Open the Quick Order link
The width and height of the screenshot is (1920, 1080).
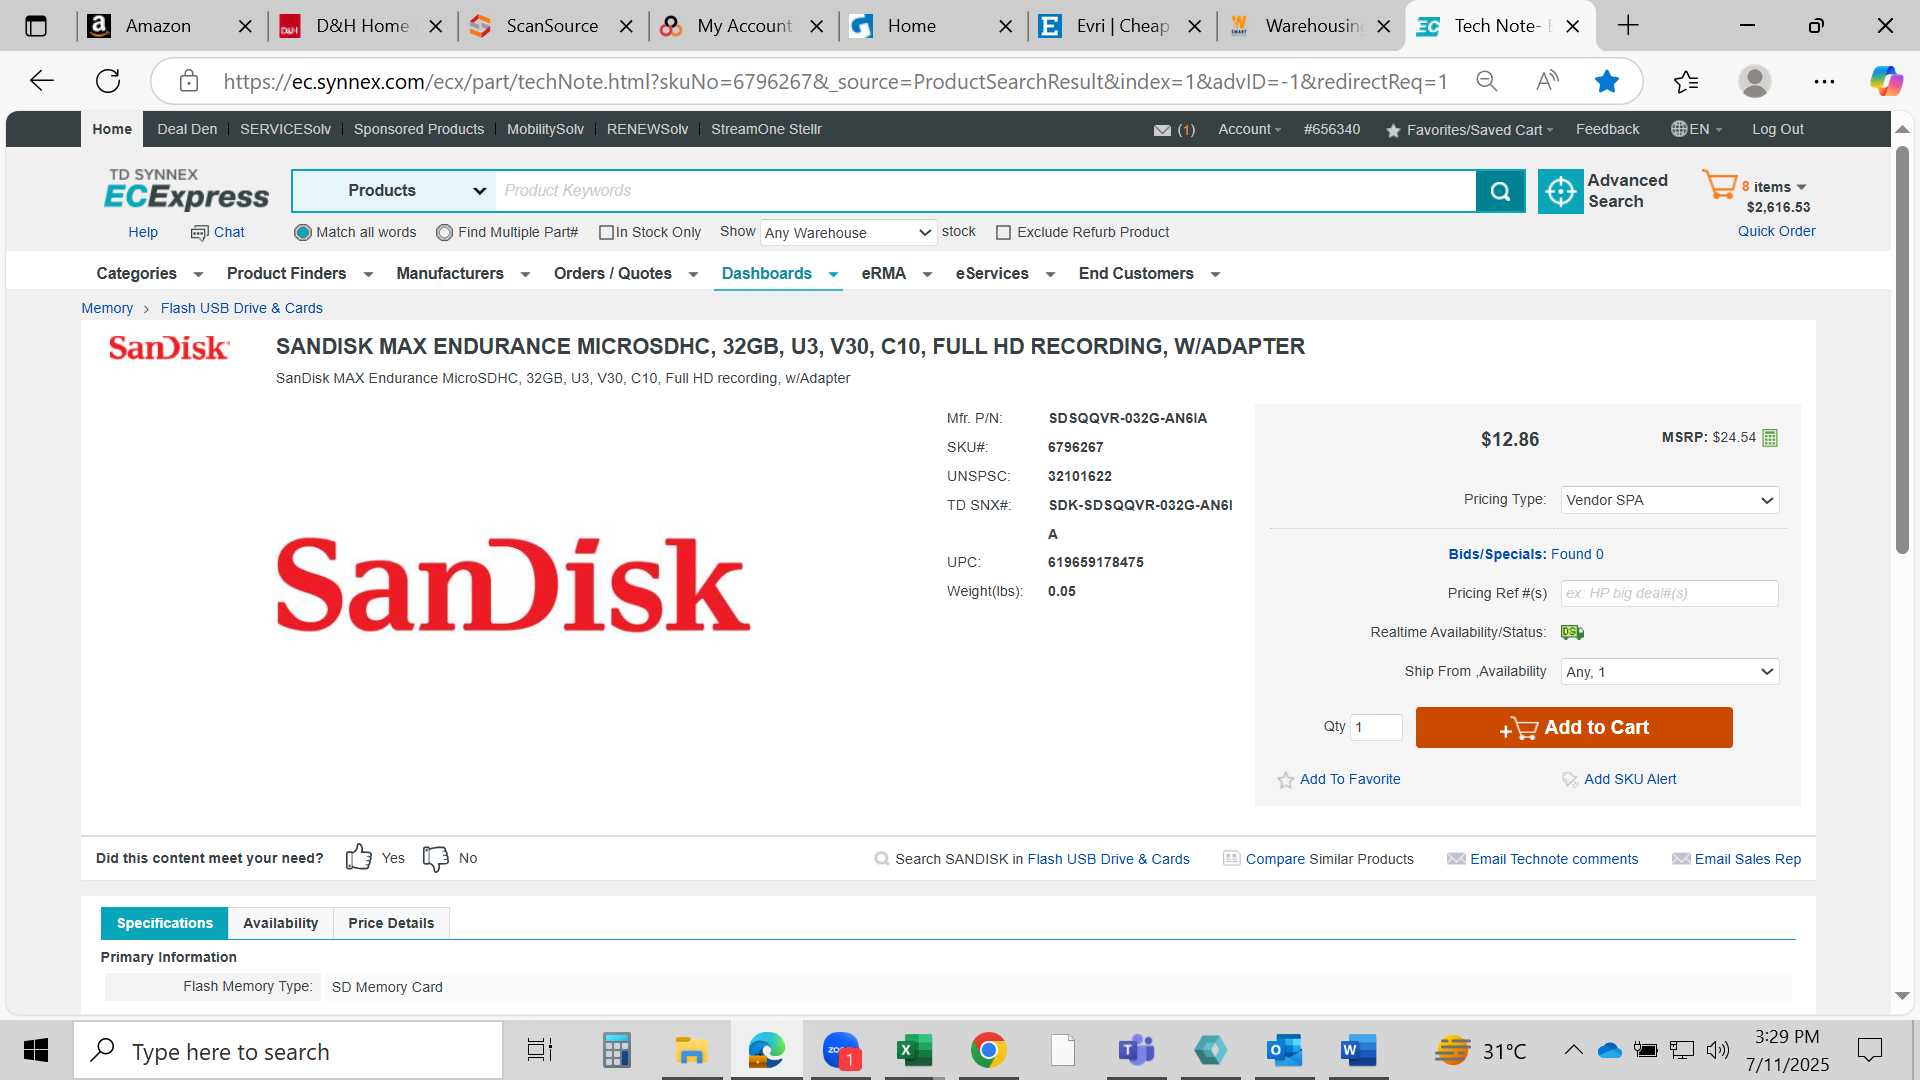pos(1776,231)
